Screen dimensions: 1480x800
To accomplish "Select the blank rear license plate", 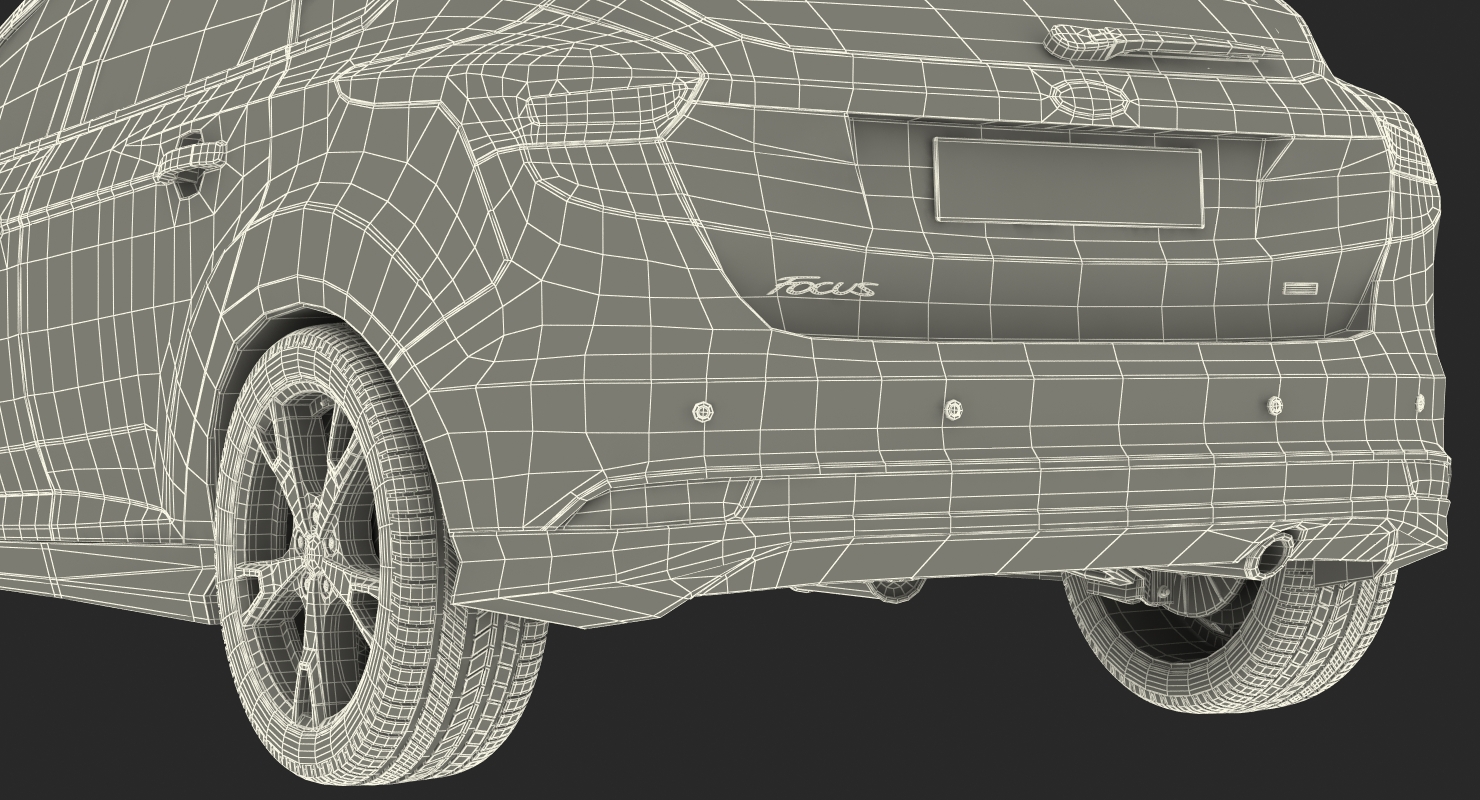I will coord(1069,182).
